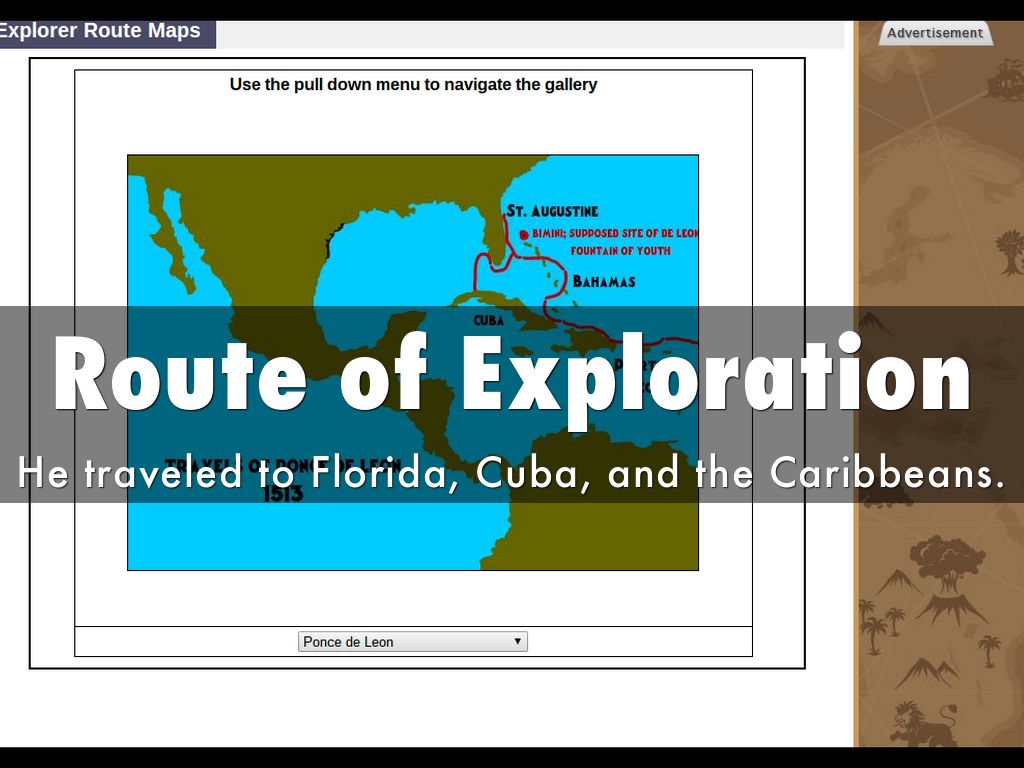Image resolution: width=1024 pixels, height=768 pixels.
Task: Click the sailing ship icon in sidebar
Action: point(1004,82)
